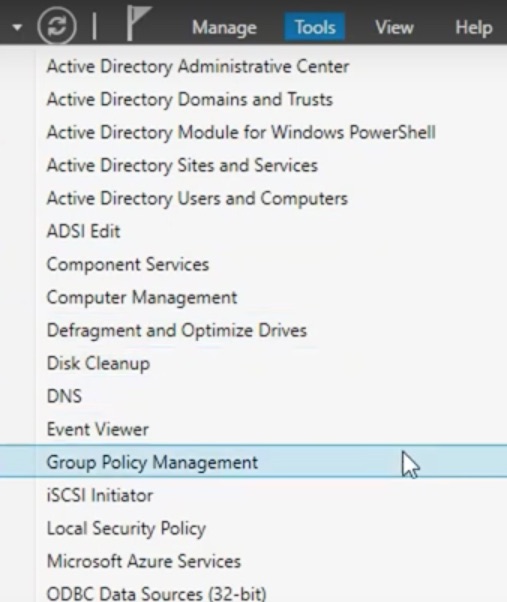507x602 pixels.
Task: Open Active Directory Sites and Services
Action: tap(182, 166)
